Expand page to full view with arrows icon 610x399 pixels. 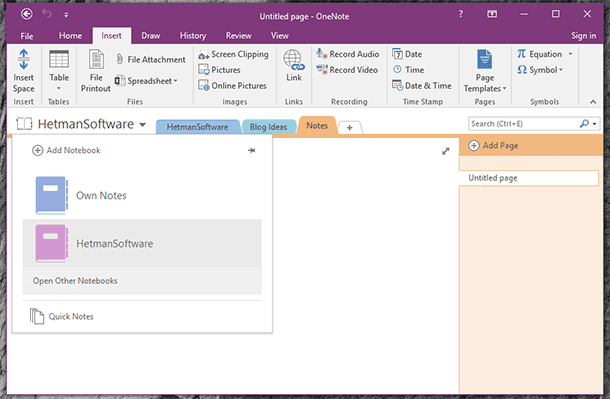coord(446,151)
